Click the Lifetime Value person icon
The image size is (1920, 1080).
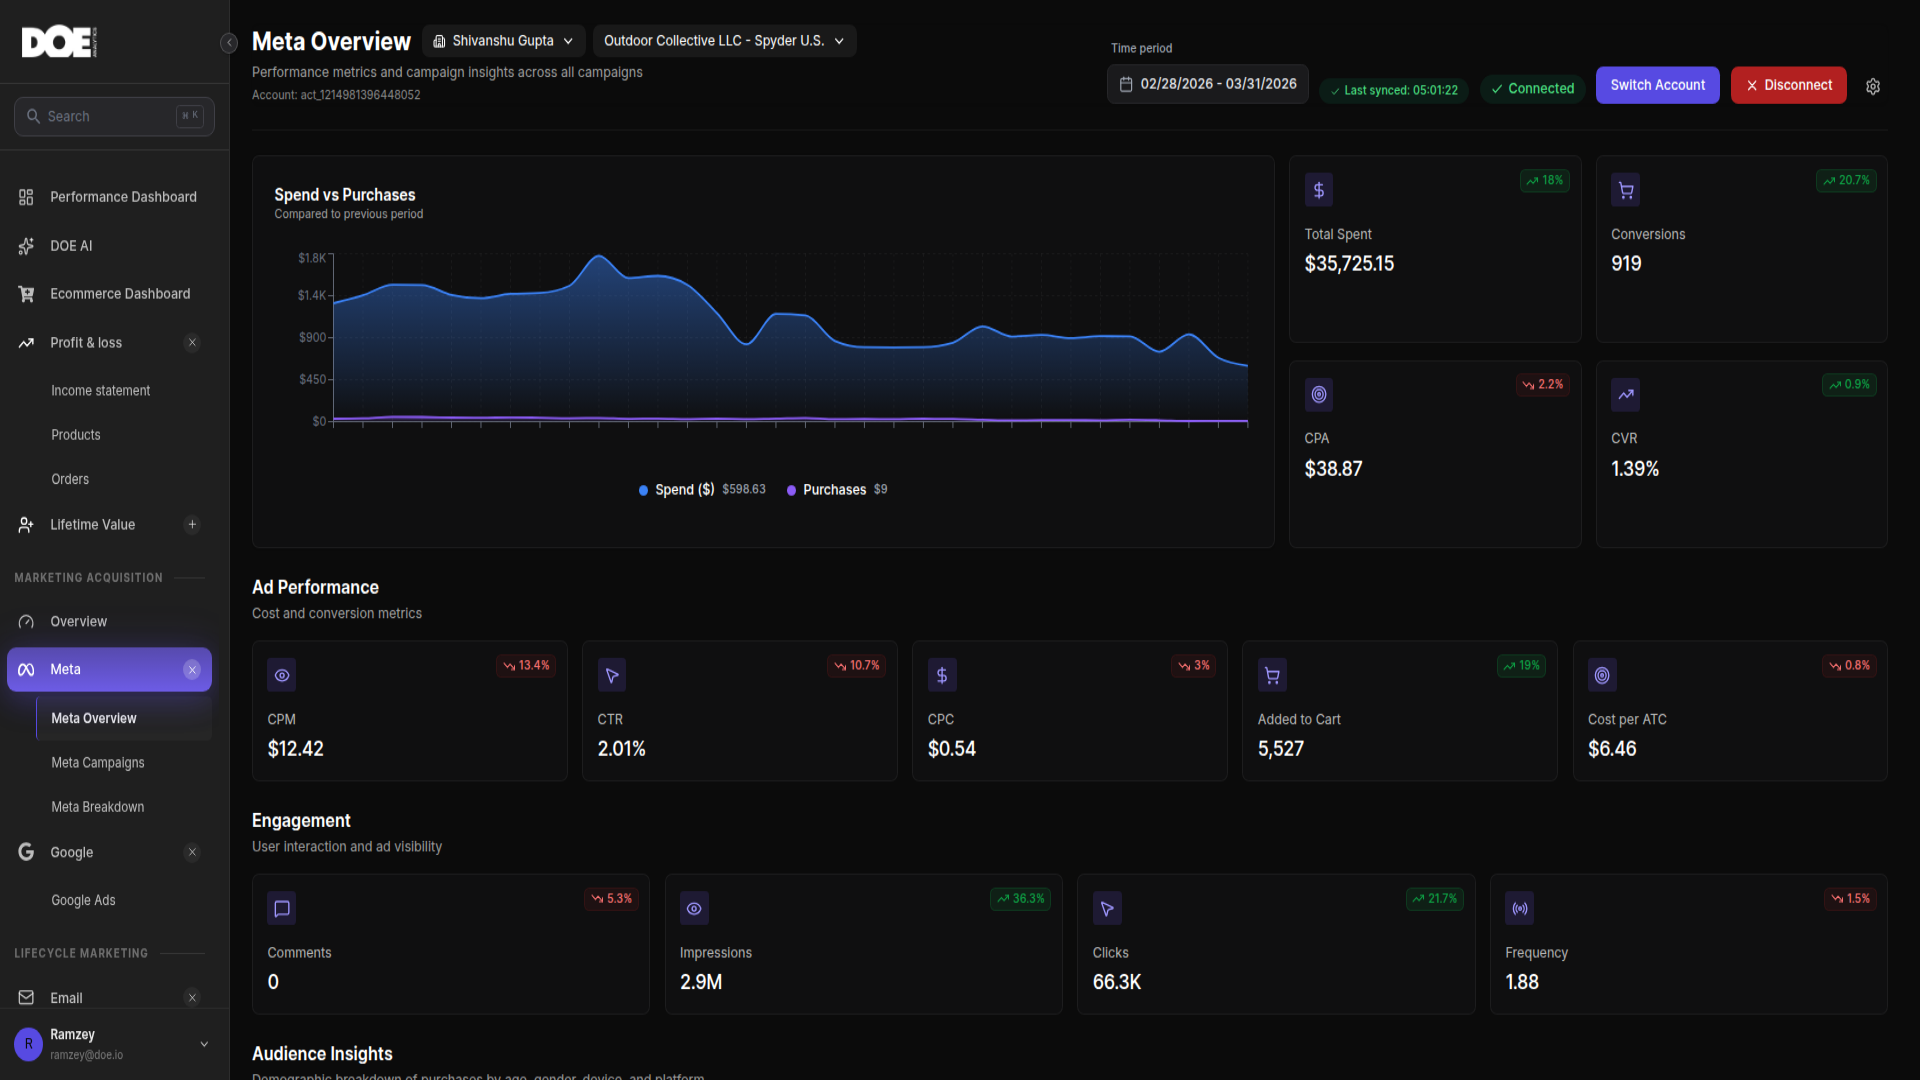point(26,525)
